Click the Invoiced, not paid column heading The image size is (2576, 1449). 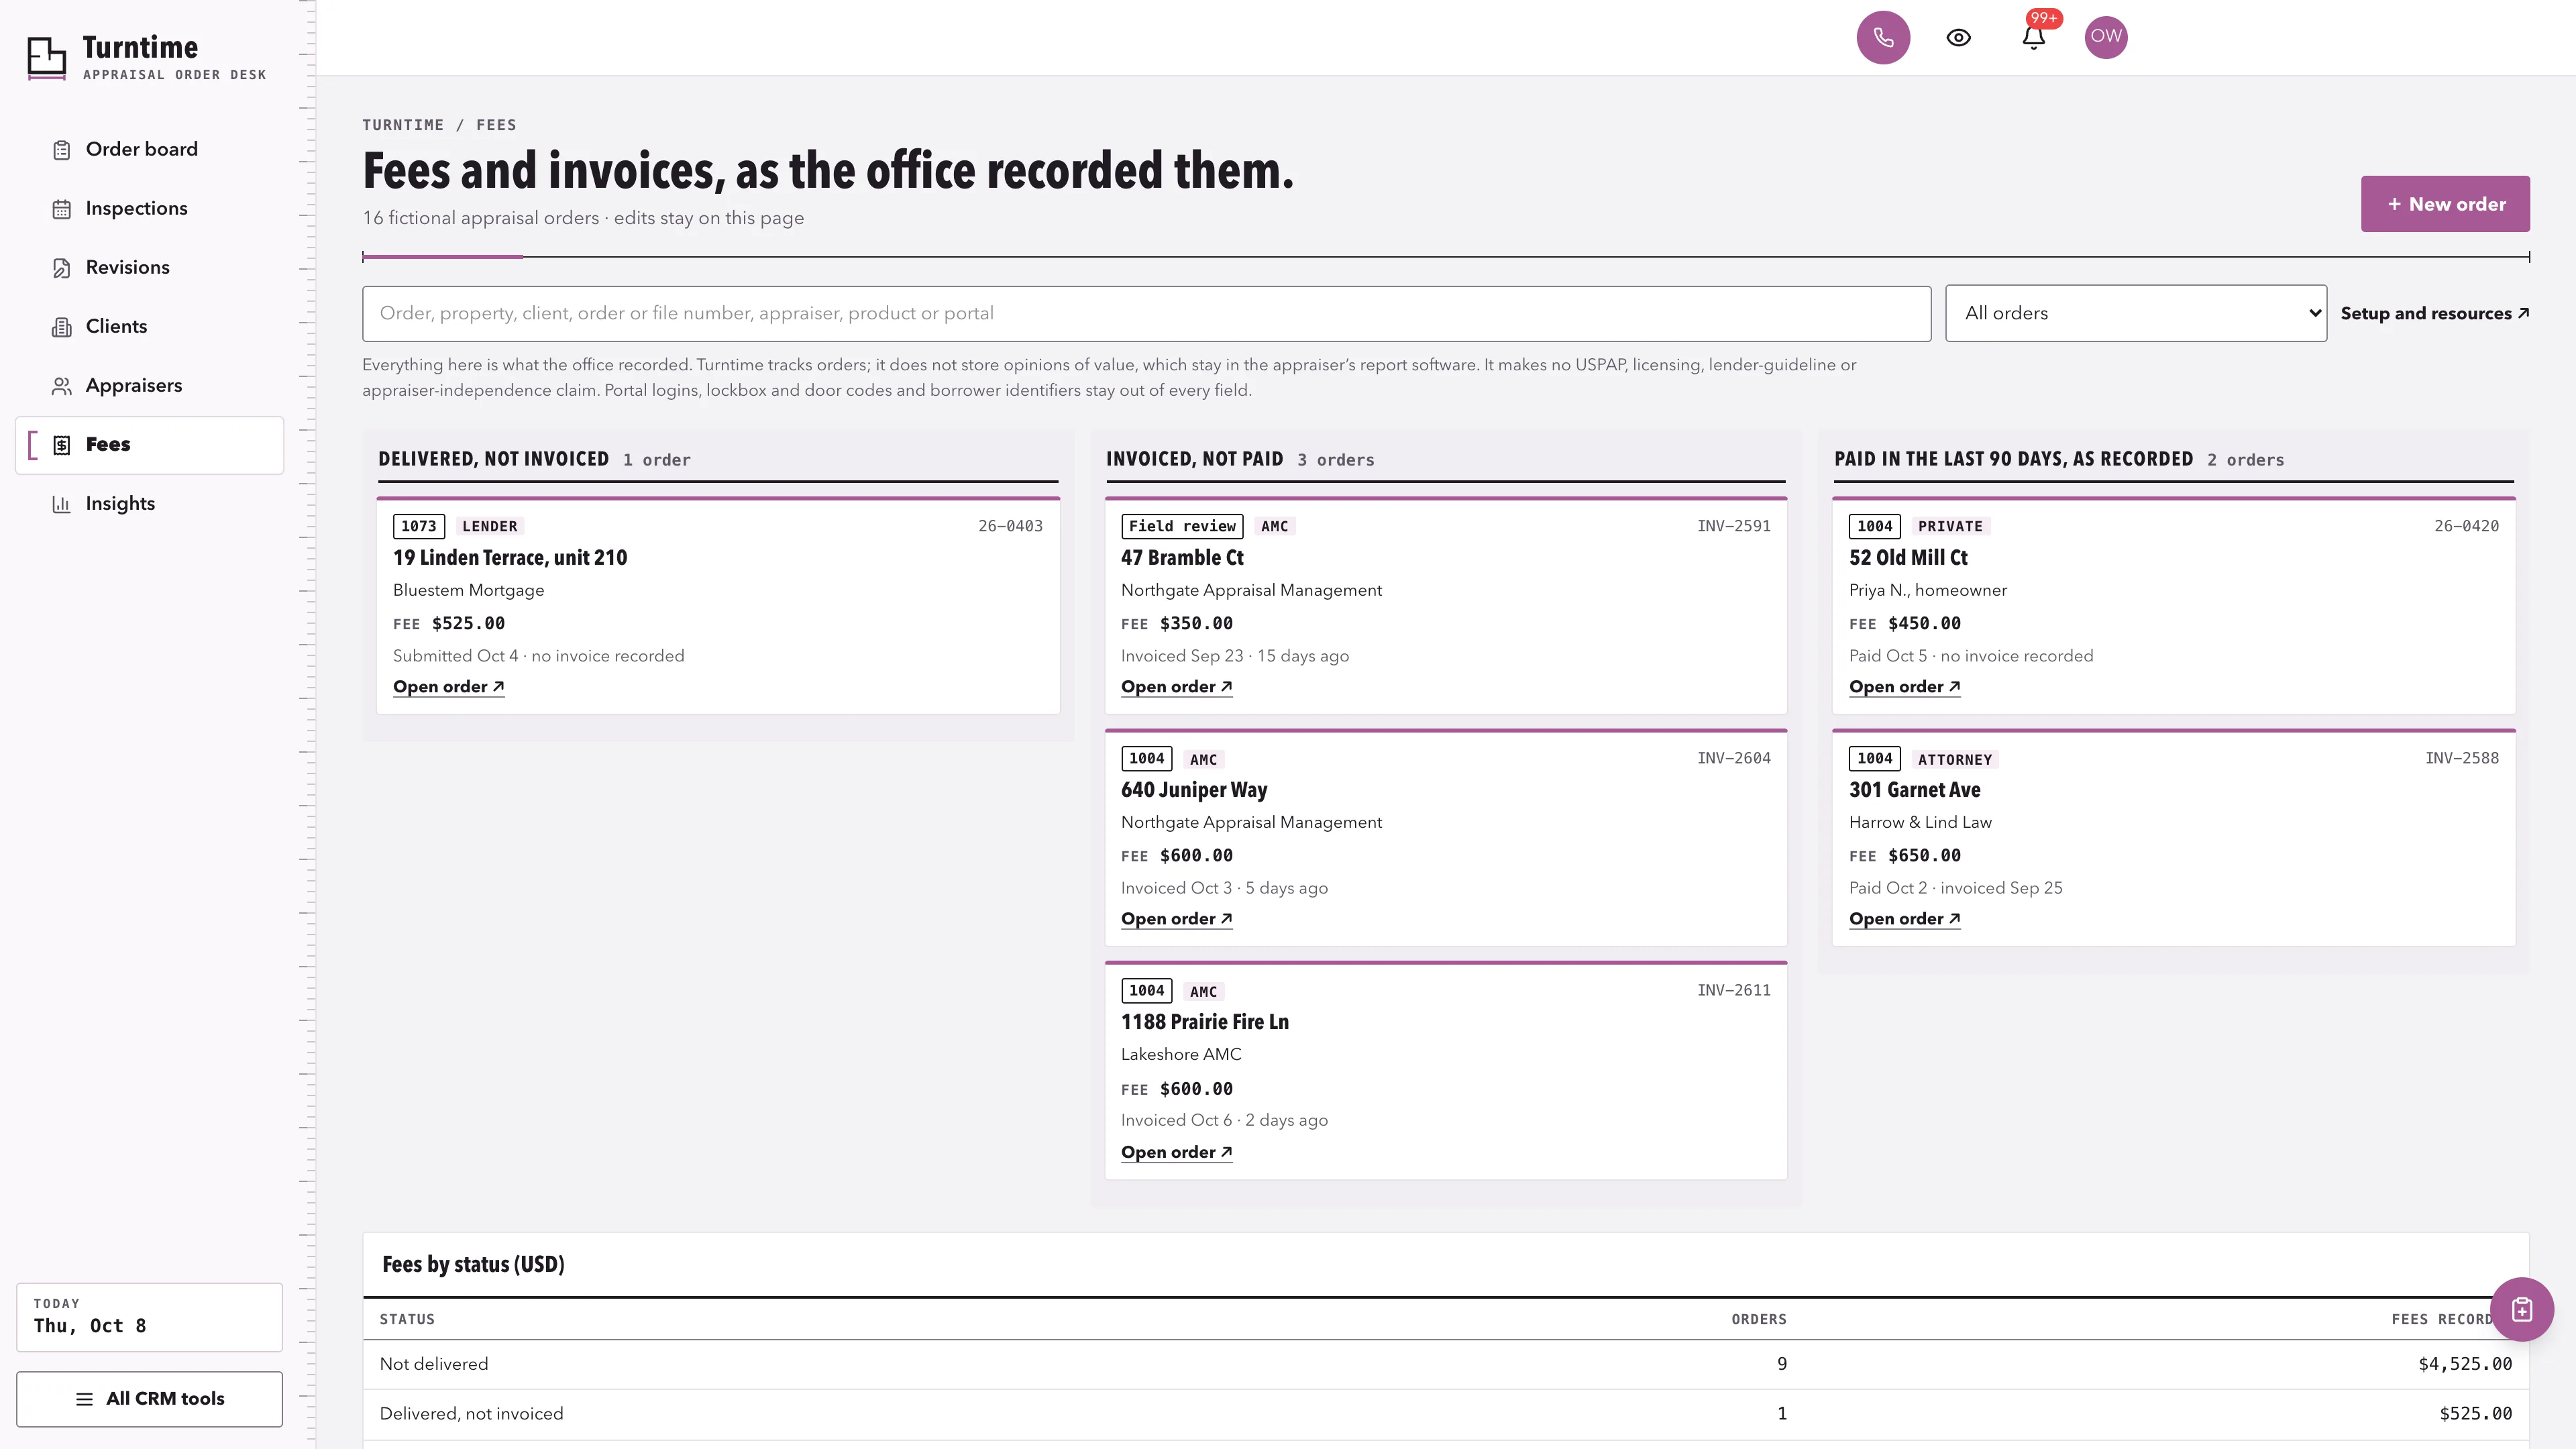(1194, 459)
